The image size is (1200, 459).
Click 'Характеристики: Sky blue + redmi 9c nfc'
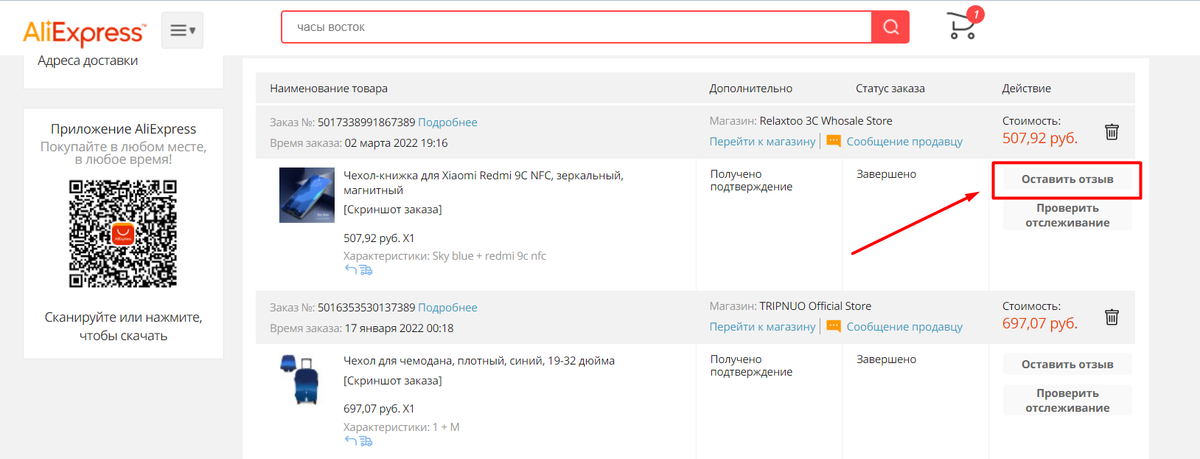pyautogui.click(x=445, y=256)
